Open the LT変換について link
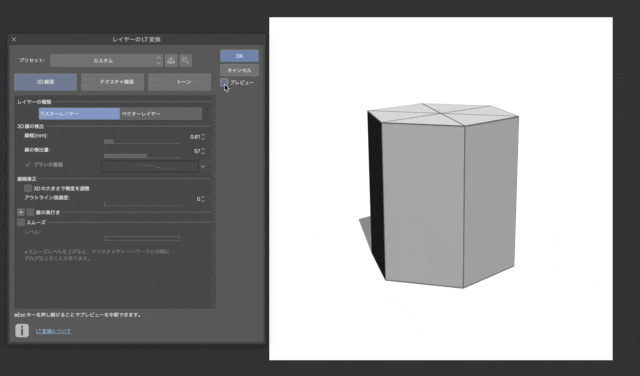The width and height of the screenshot is (640, 376). pyautogui.click(x=53, y=331)
